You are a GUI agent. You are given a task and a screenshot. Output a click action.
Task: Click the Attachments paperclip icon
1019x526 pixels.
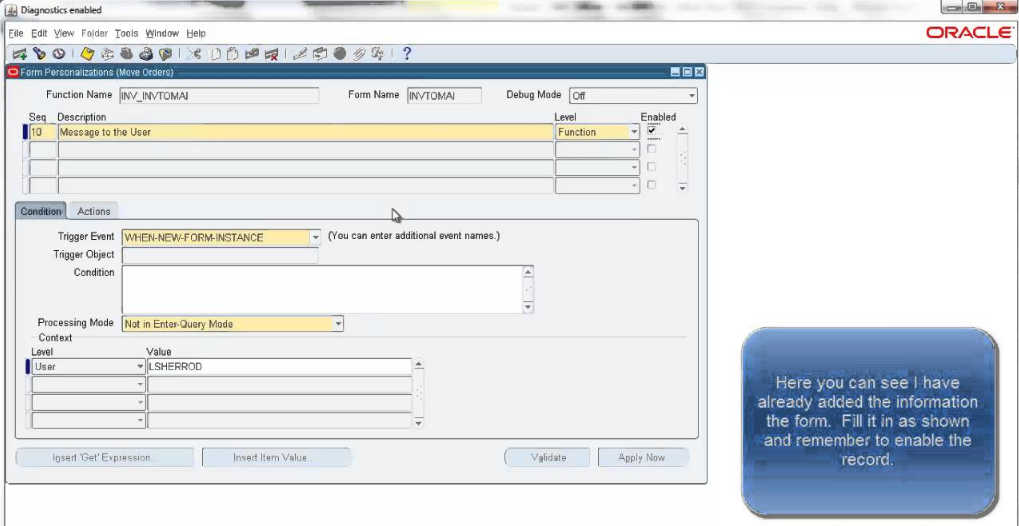[x=358, y=54]
